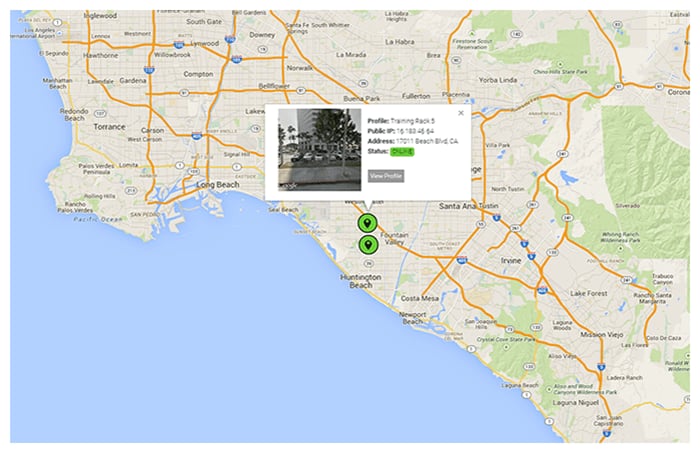The width and height of the screenshot is (700, 453).
Task: Select the green map marker under the popup pointer
Action: coord(367,223)
